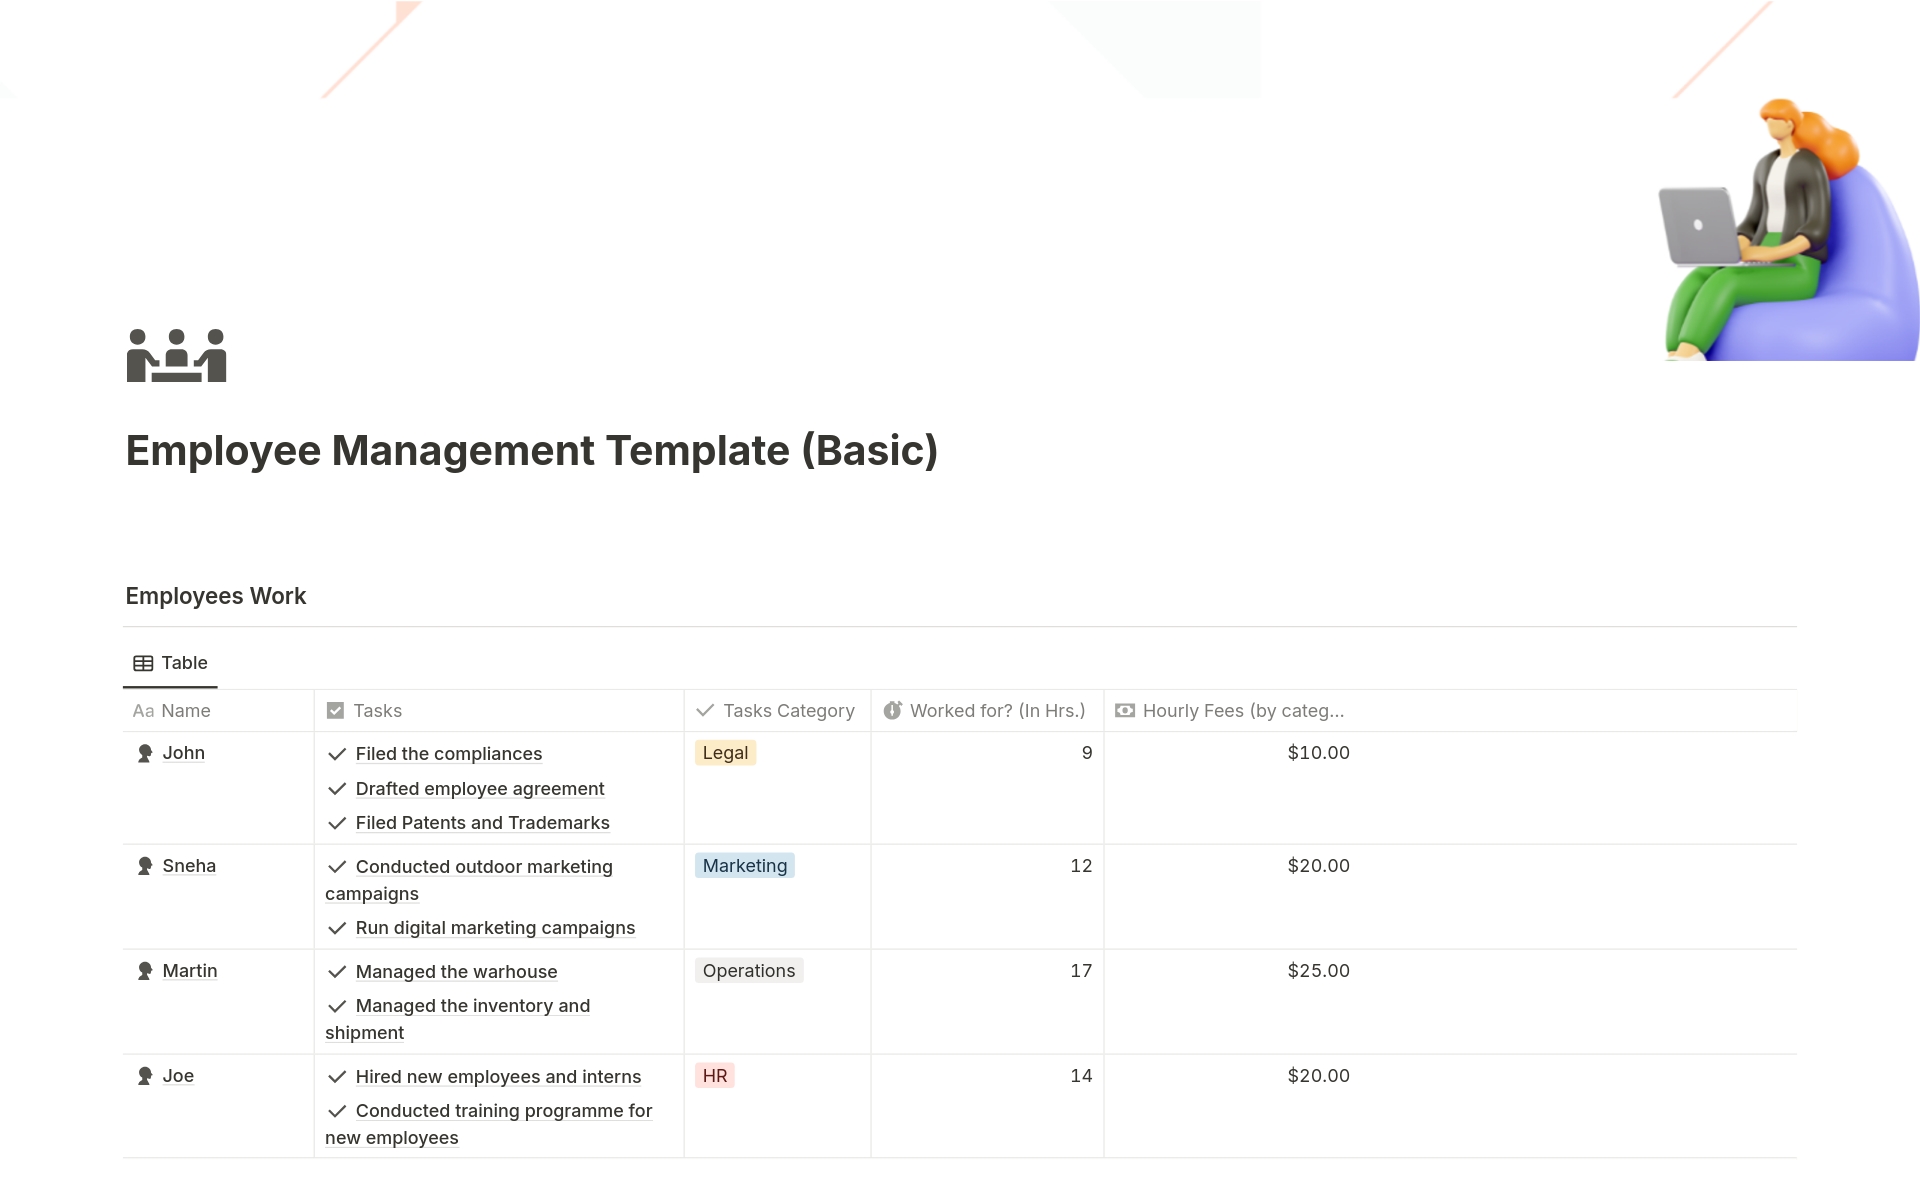This screenshot has height=1199, width=1920.
Task: Toggle the checkmark for Run digital marketing campaigns
Action: (337, 928)
